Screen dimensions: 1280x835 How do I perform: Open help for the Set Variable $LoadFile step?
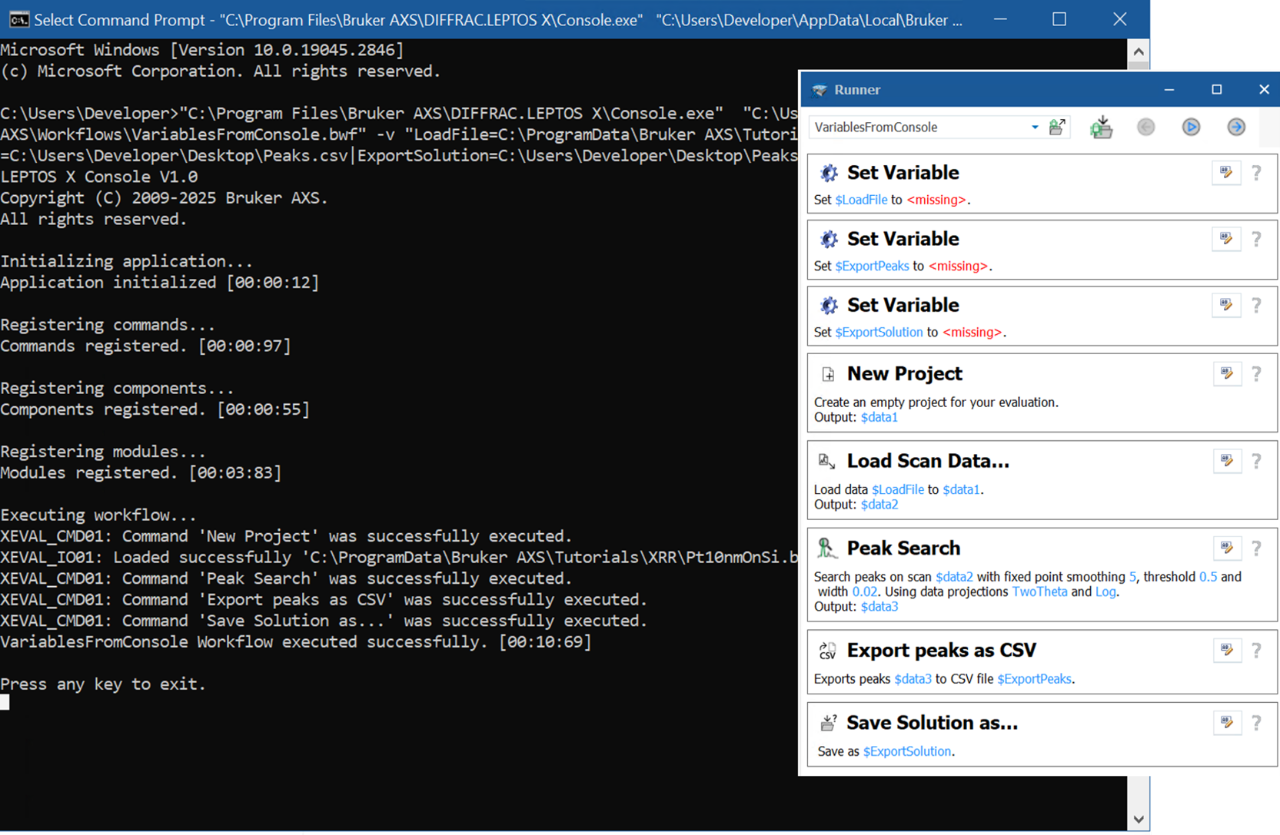1257,173
